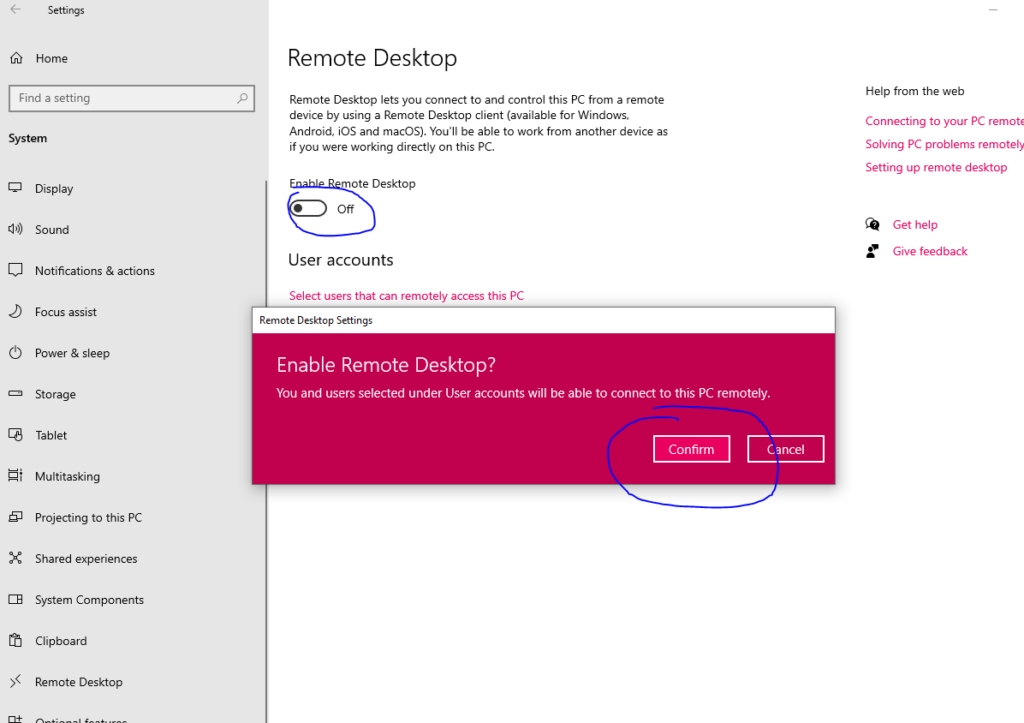Open Tablet settings via its icon
The height and width of the screenshot is (723, 1024).
(x=17, y=434)
